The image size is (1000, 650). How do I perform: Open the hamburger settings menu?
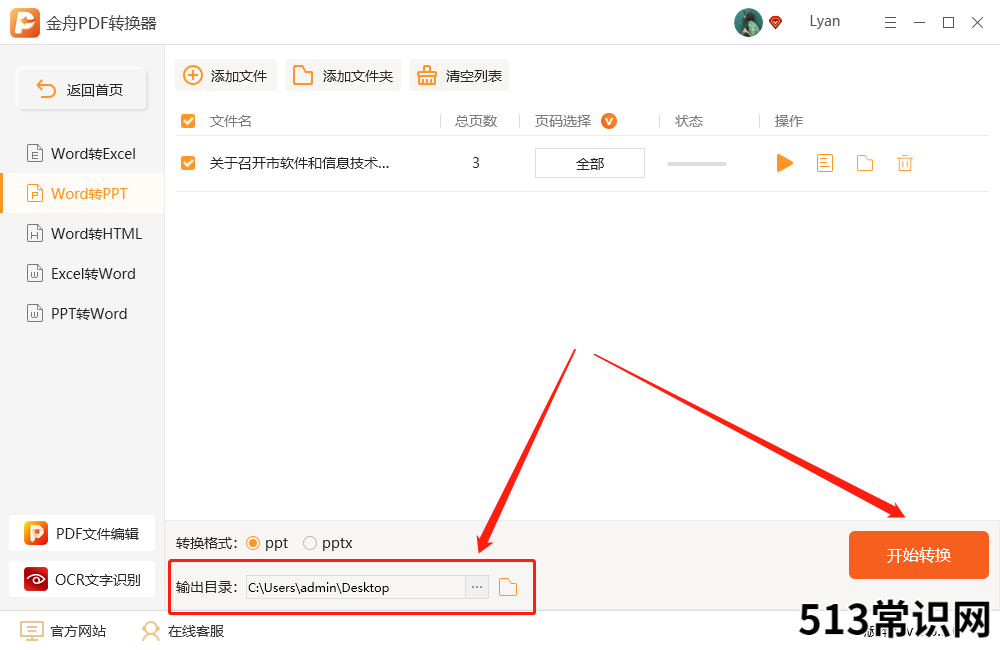(890, 23)
